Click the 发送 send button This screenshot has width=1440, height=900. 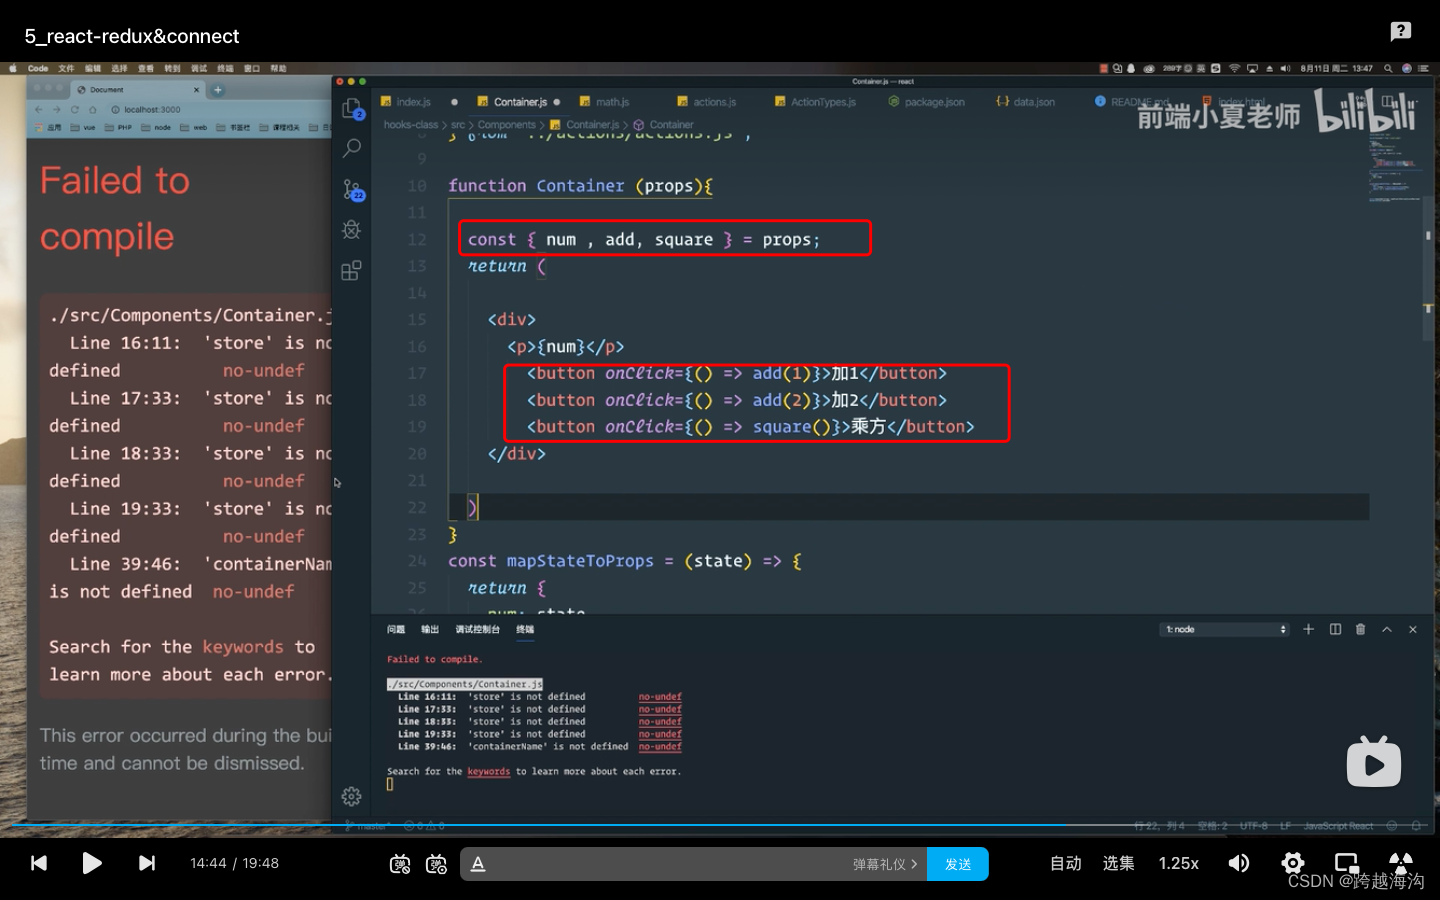[x=958, y=864]
